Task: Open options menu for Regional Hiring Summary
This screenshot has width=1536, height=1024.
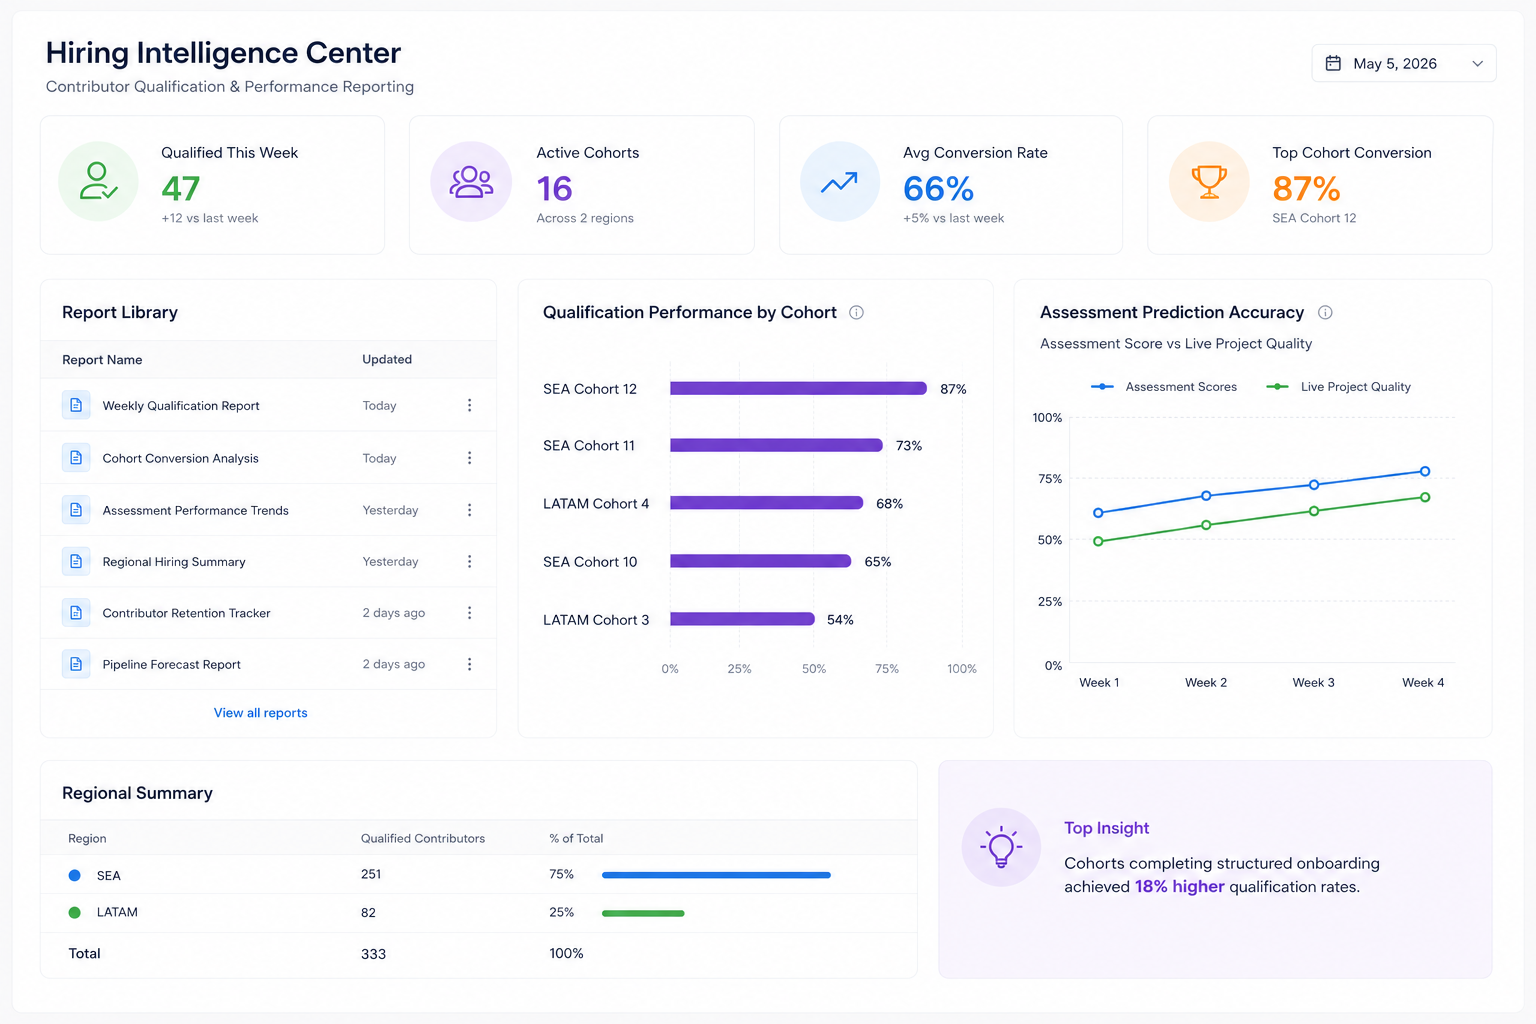Action: tap(469, 562)
